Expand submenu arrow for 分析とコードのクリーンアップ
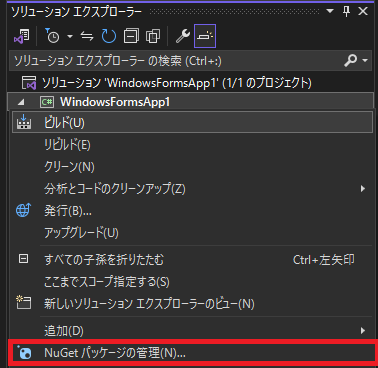Viewport: 378px width, 368px height. pos(363,189)
